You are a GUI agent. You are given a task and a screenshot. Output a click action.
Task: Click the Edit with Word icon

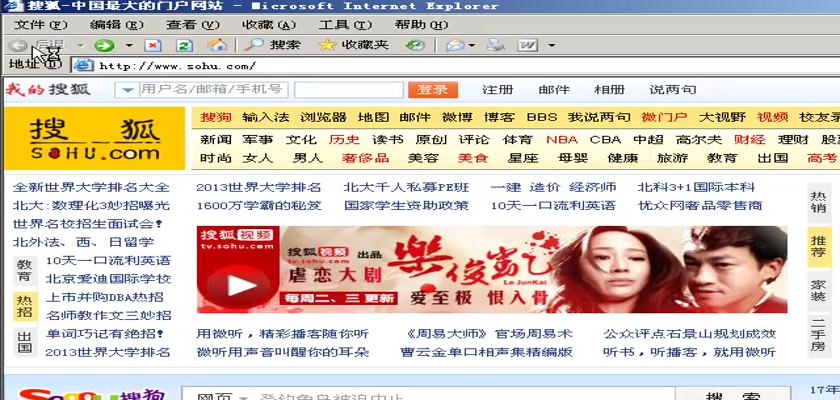528,46
